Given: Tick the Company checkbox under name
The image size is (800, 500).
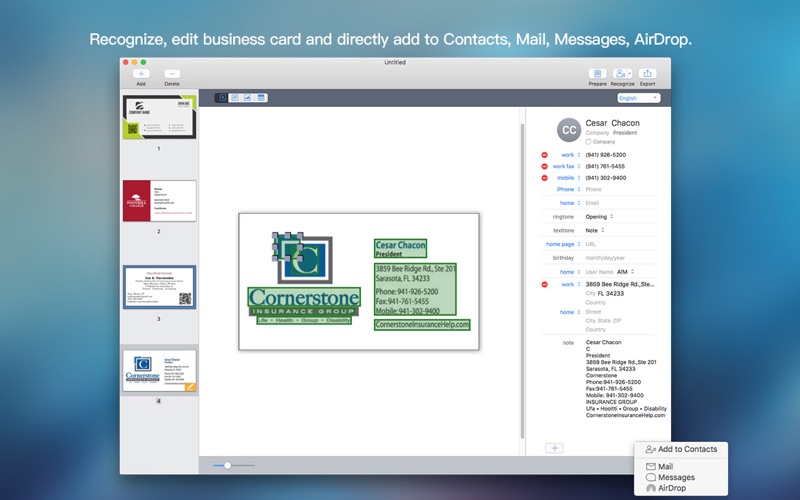Looking at the screenshot, I should pyautogui.click(x=588, y=142).
